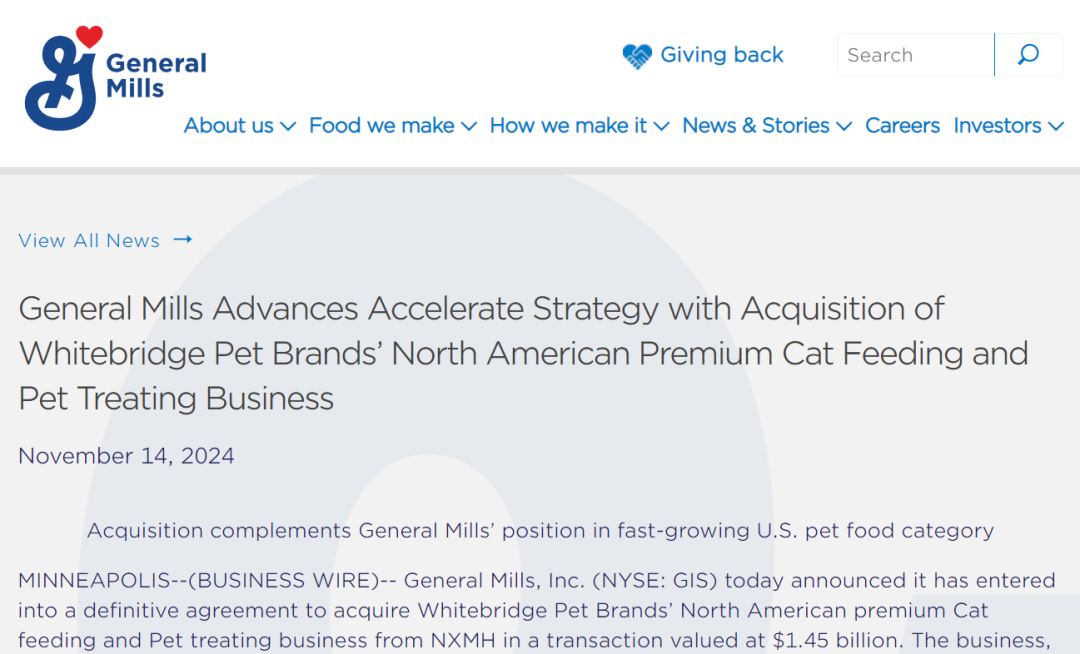Expand the News & Stories chevron
1080x654 pixels.
click(844, 126)
